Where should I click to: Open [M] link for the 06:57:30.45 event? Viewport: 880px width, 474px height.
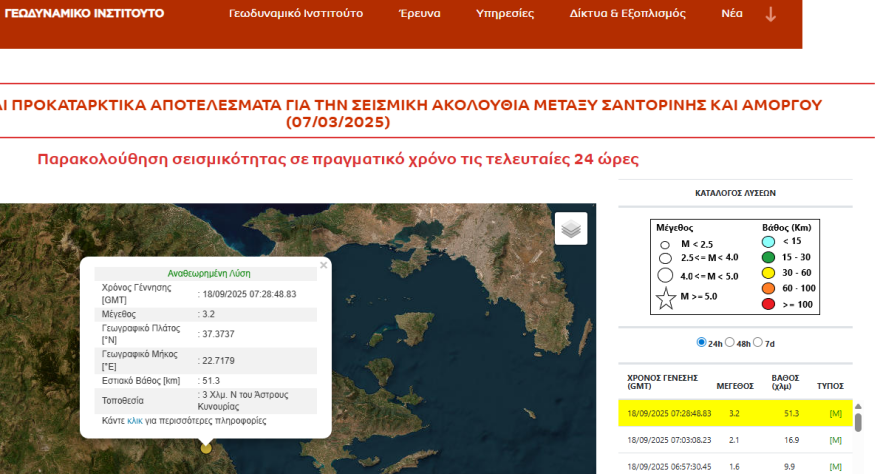836,467
